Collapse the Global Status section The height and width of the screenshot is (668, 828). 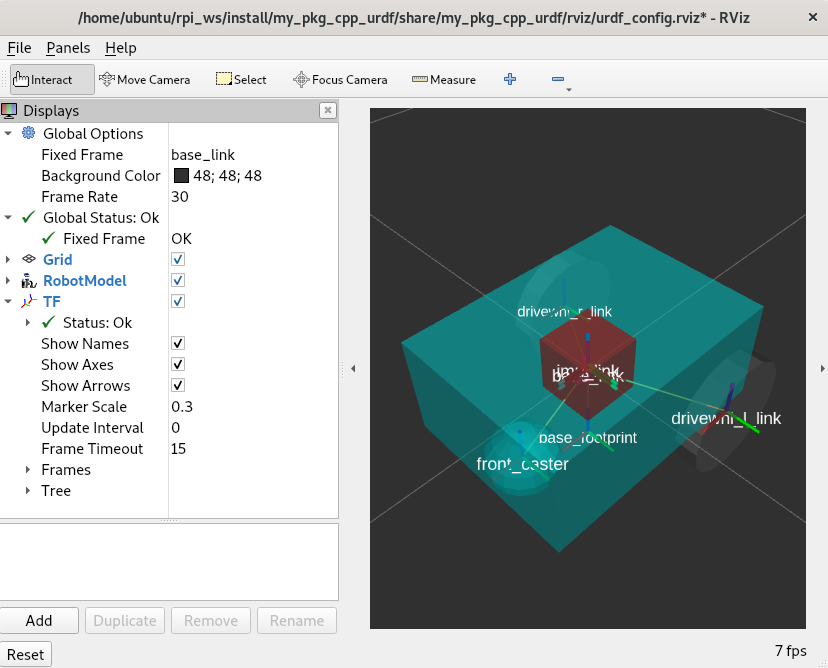pos(8,218)
